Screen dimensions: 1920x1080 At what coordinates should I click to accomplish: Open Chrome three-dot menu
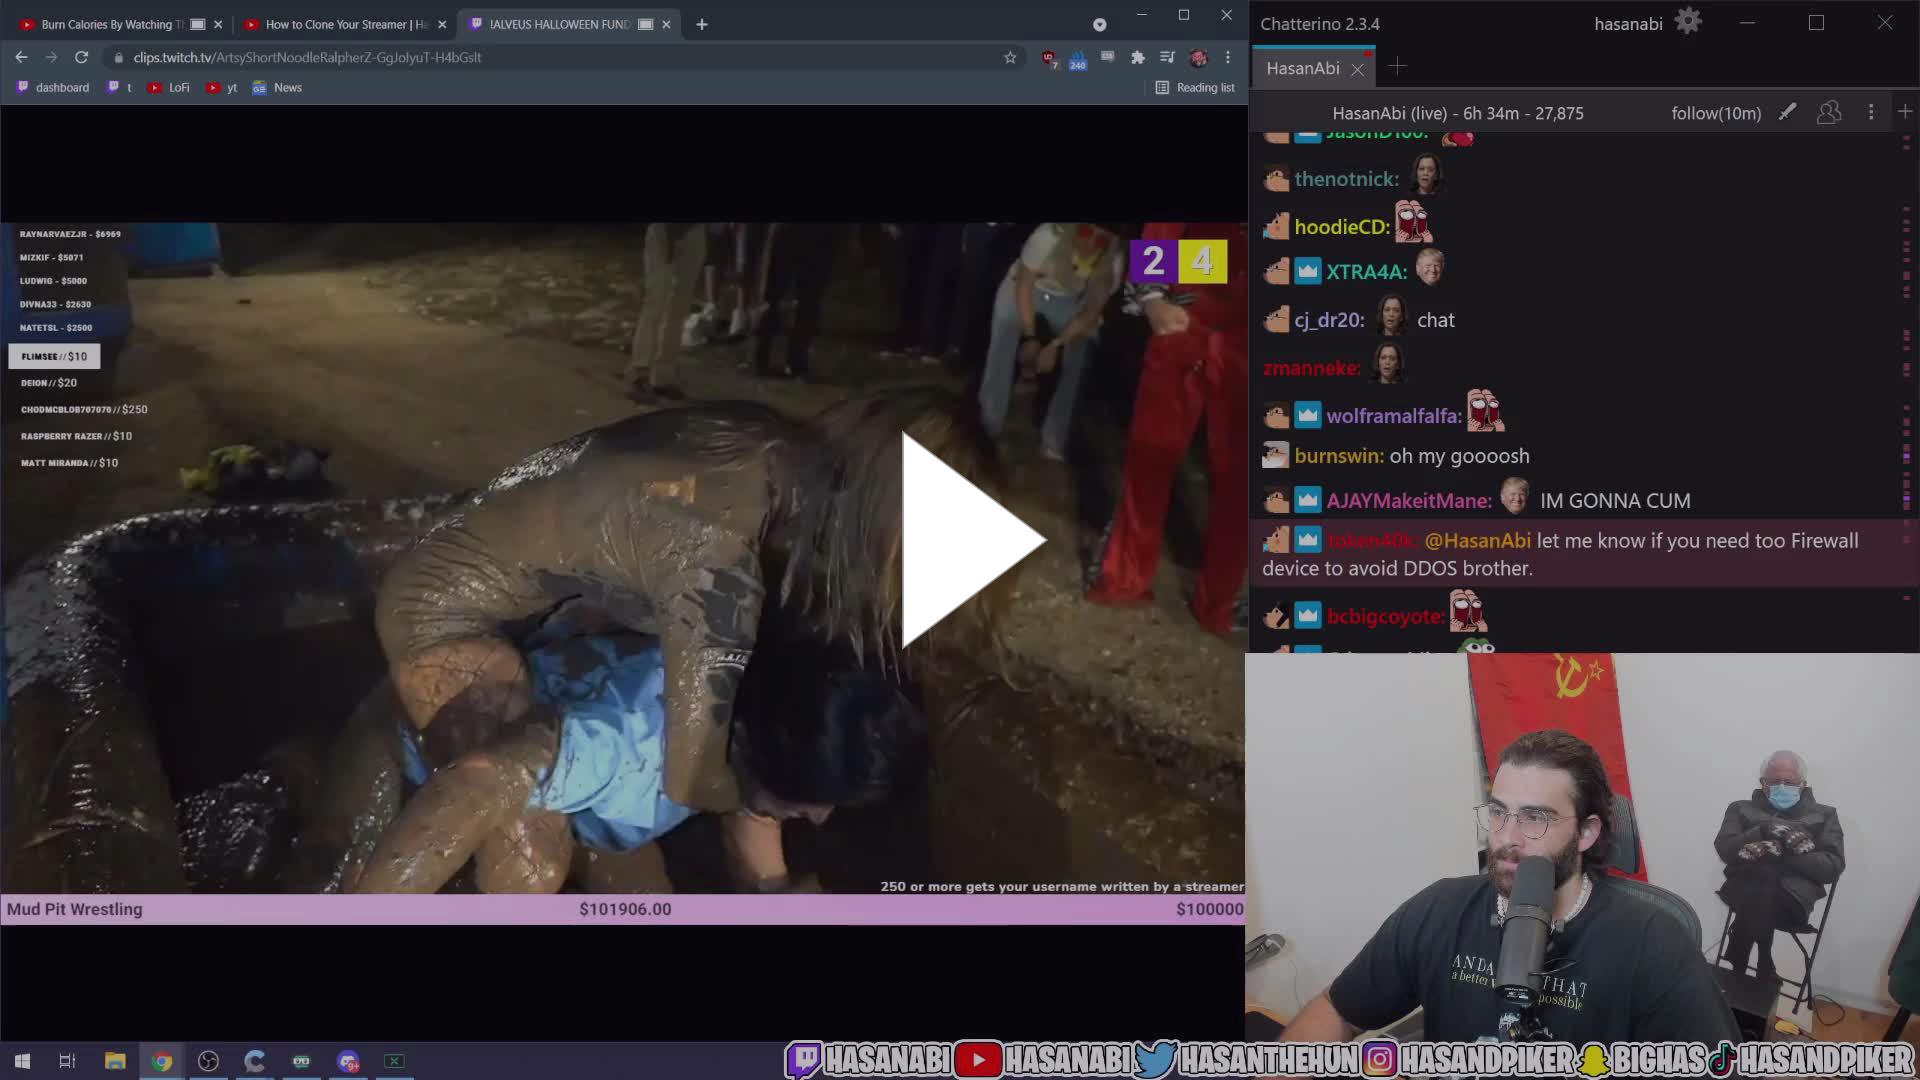(1228, 58)
